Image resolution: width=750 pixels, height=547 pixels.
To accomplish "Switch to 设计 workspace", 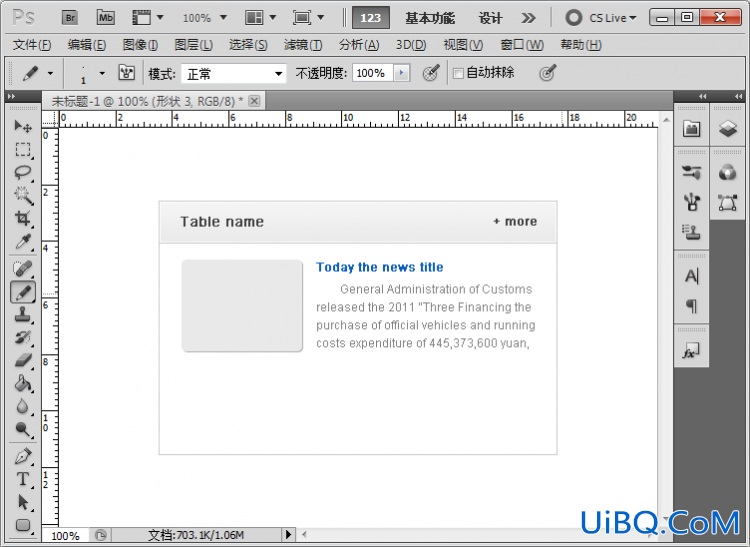I will [x=490, y=18].
